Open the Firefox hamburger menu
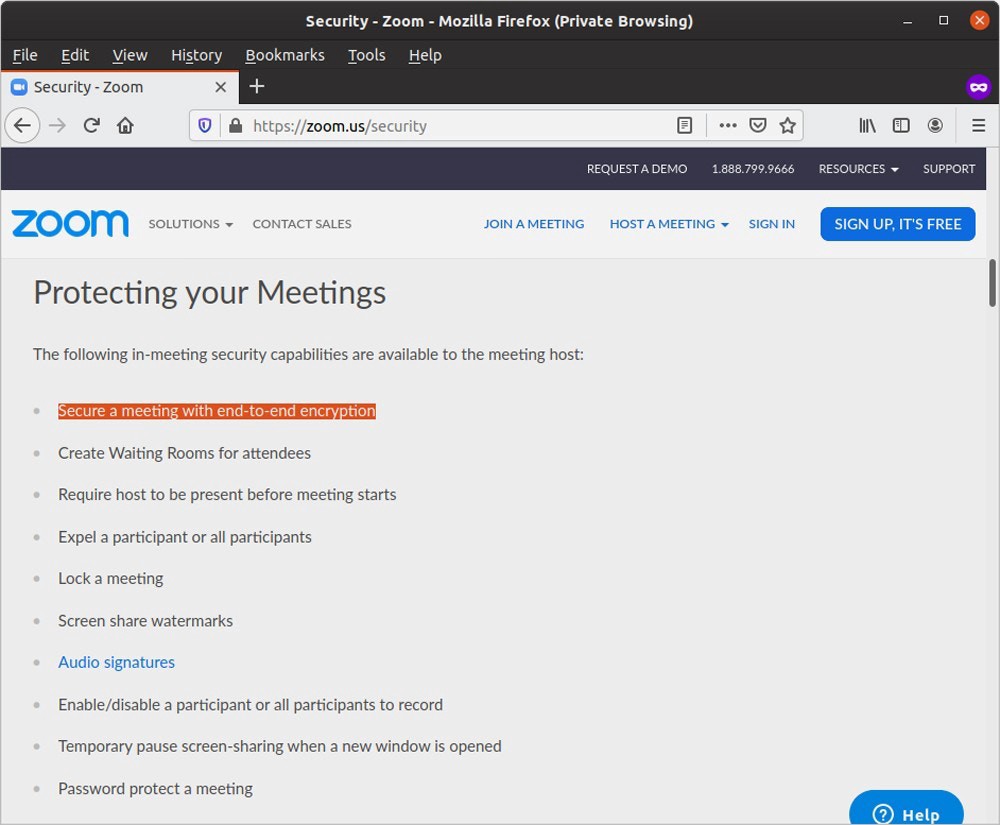 [979, 126]
